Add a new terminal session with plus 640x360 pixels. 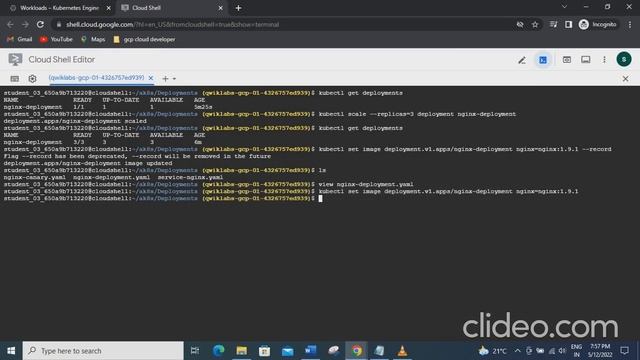(165, 78)
